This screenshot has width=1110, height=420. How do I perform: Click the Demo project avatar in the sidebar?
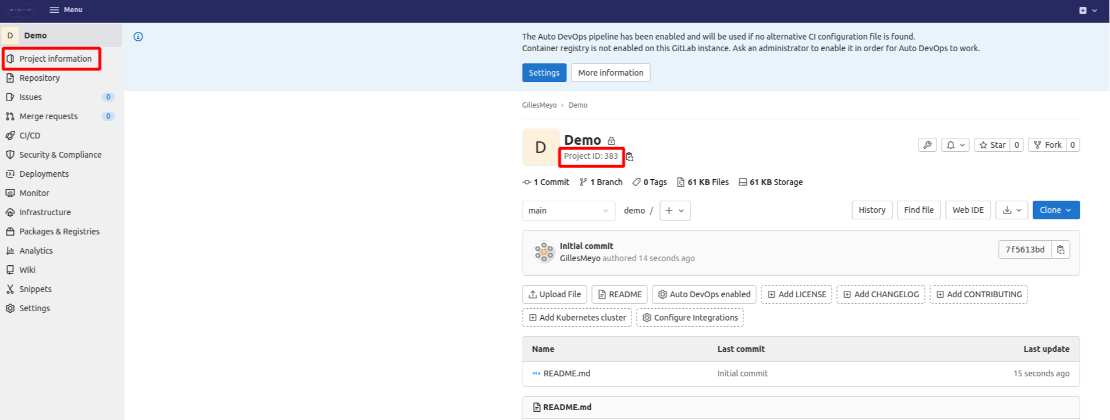(11, 35)
